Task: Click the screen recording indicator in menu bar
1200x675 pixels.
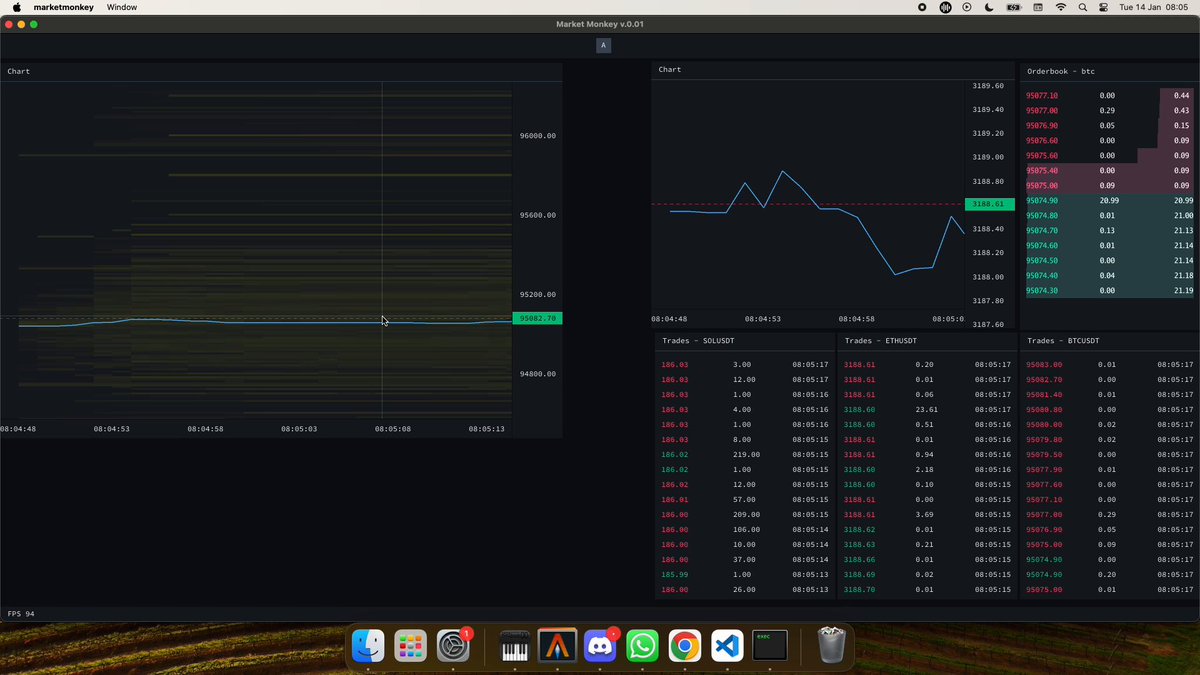Action: pos(922,7)
